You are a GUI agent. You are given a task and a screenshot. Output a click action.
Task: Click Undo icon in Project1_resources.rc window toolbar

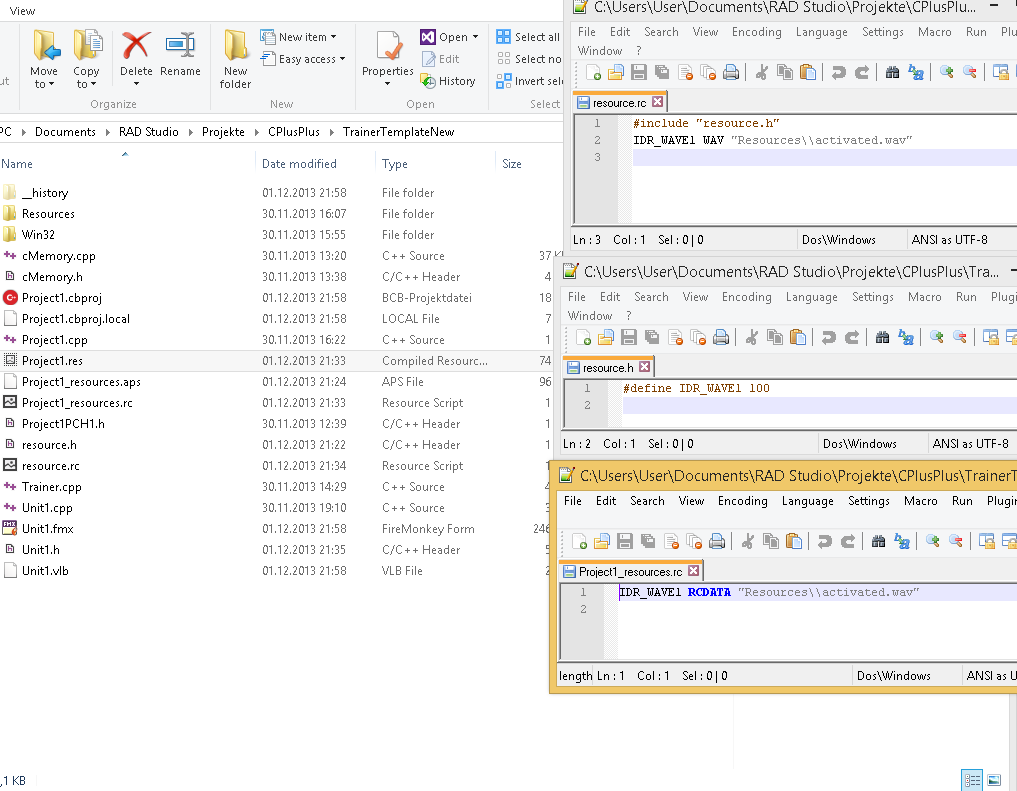pos(824,541)
